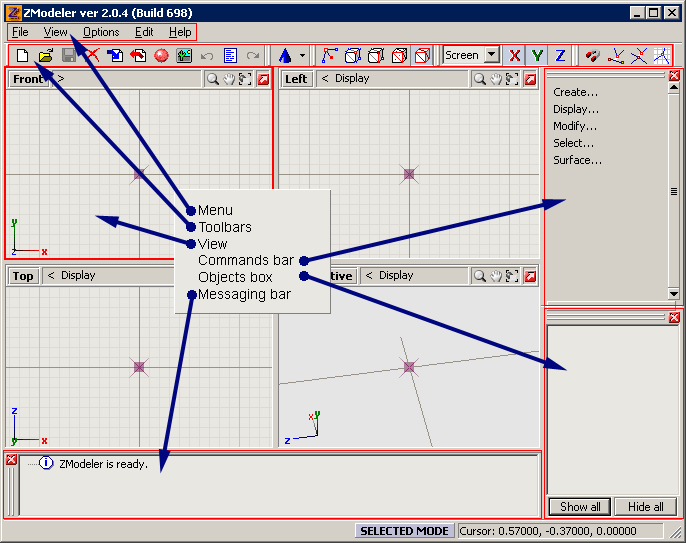Click the crossed-lines snap icon
Screen dimensions: 686x543
click(x=639, y=56)
